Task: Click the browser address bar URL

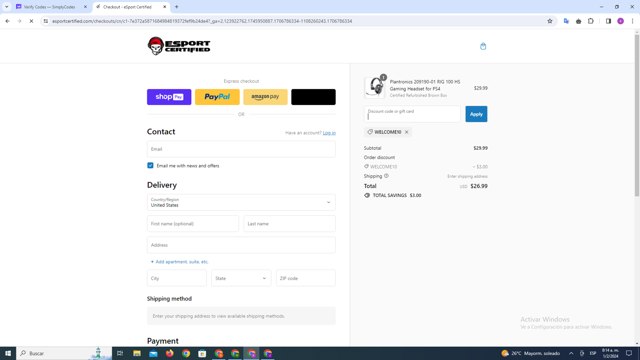Action: [x=202, y=21]
